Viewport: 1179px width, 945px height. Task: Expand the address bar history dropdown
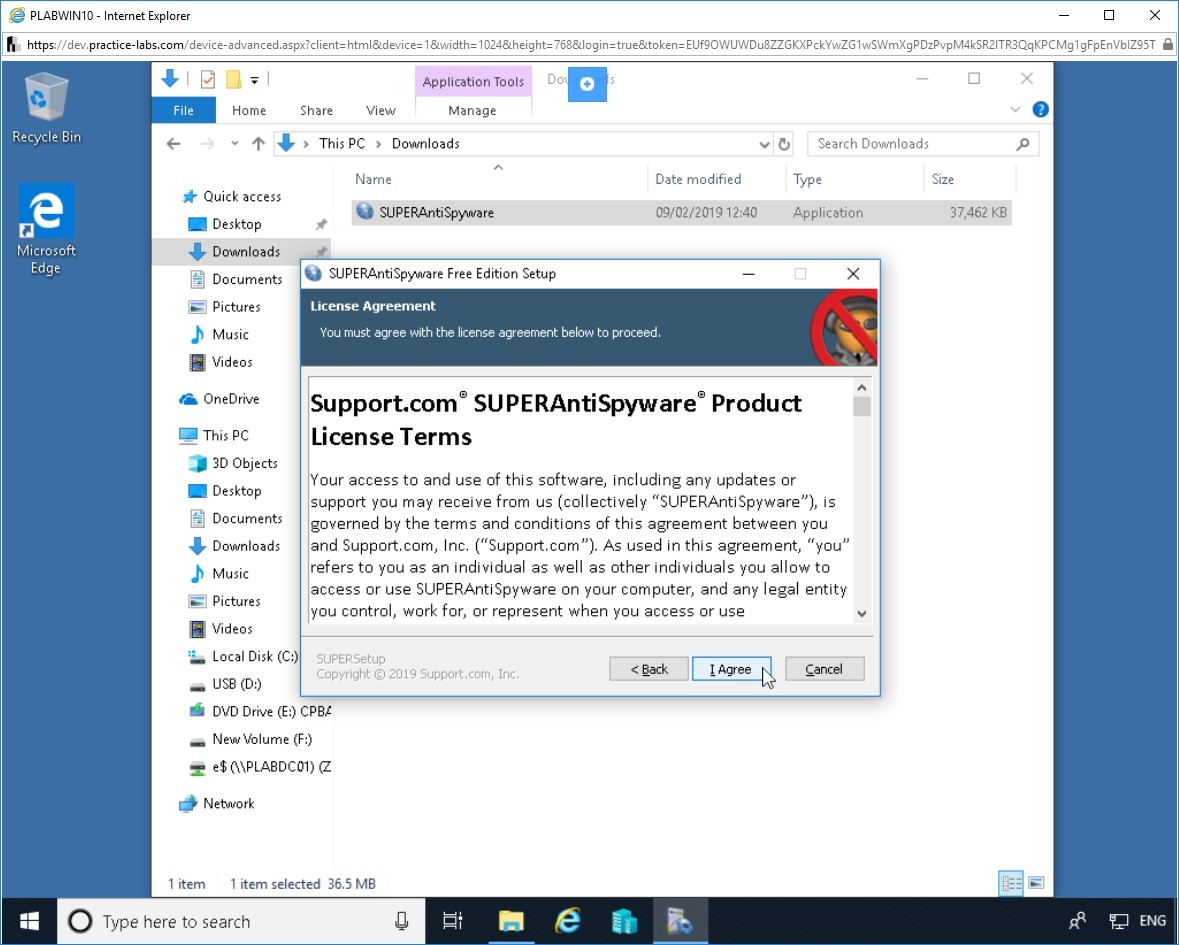point(764,144)
